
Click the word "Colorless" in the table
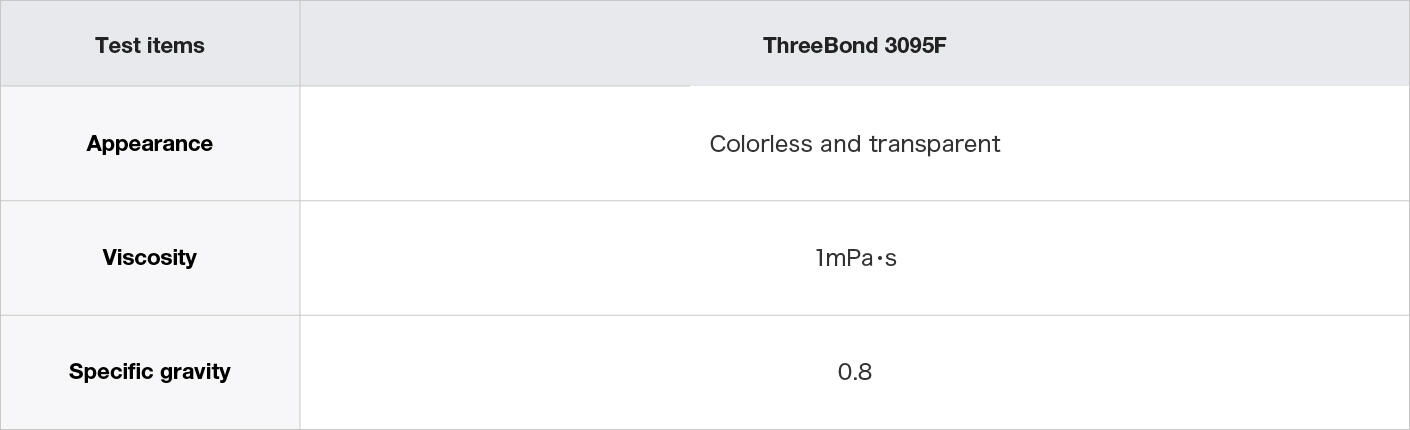(761, 144)
